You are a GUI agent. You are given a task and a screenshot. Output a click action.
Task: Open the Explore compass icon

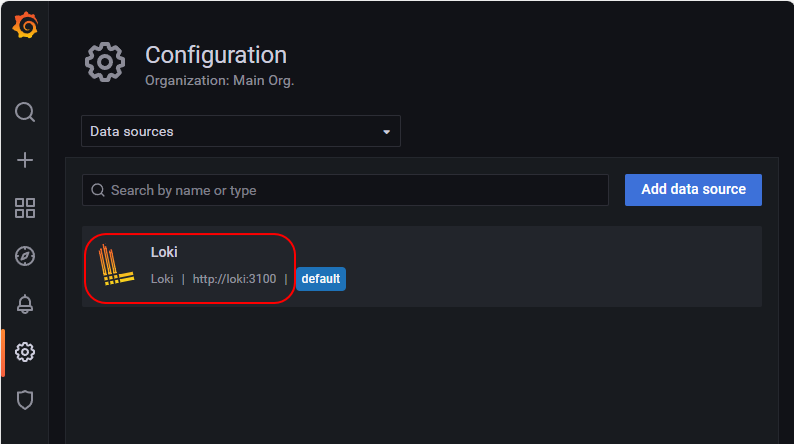[25, 256]
